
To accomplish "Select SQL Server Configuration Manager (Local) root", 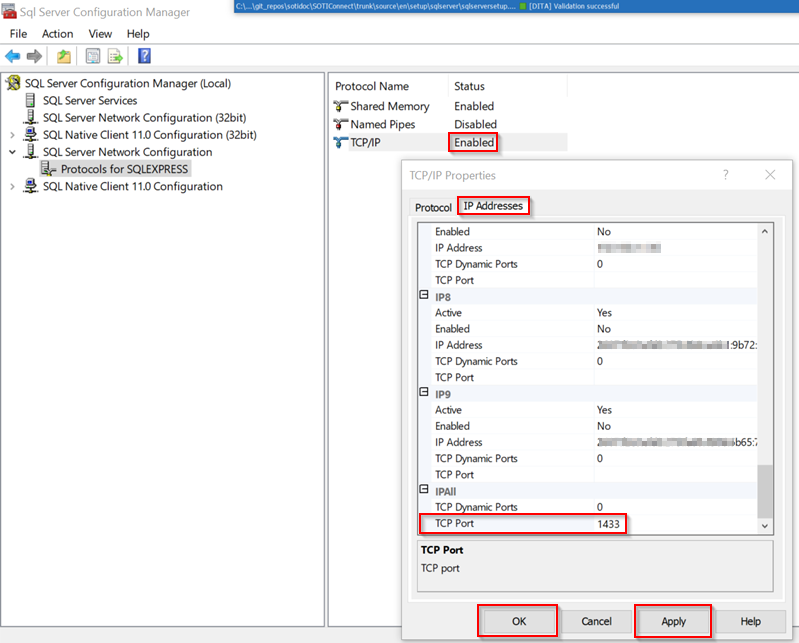I will click(128, 83).
